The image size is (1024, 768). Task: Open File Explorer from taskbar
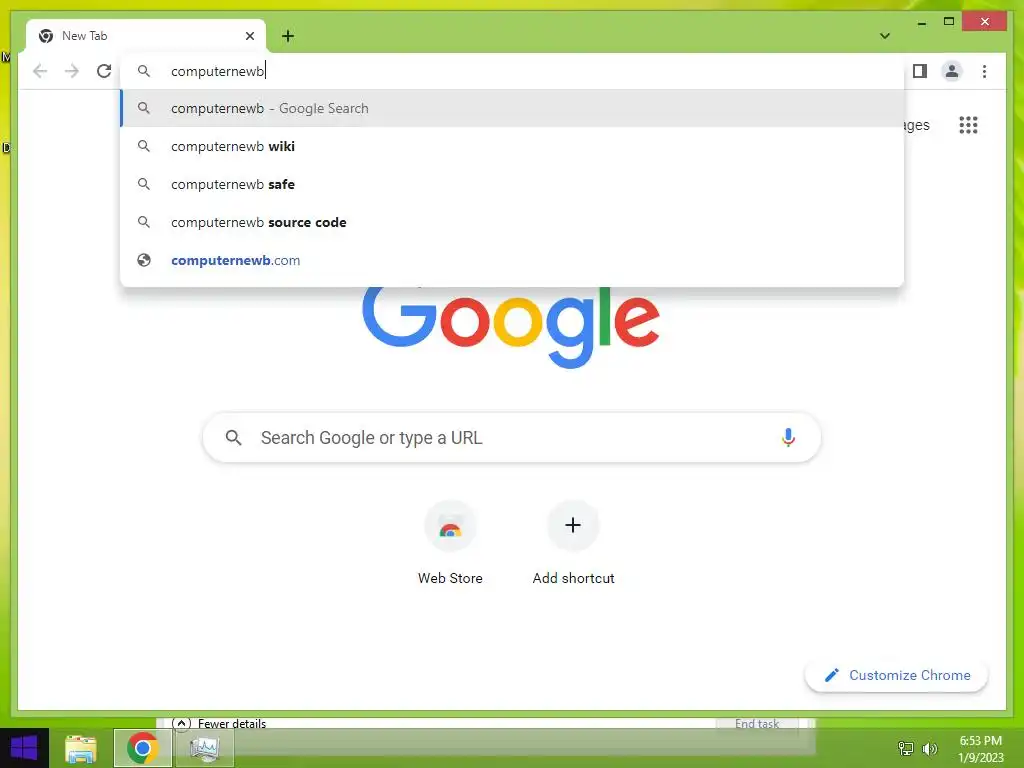point(81,748)
